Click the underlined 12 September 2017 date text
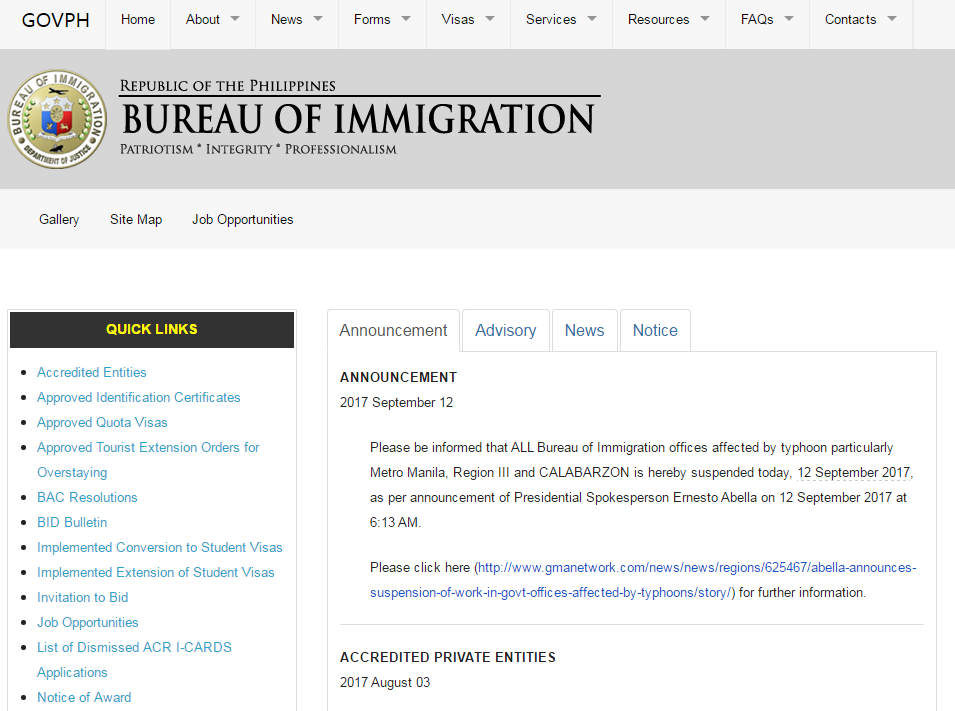This screenshot has height=711, width=955. [854, 472]
